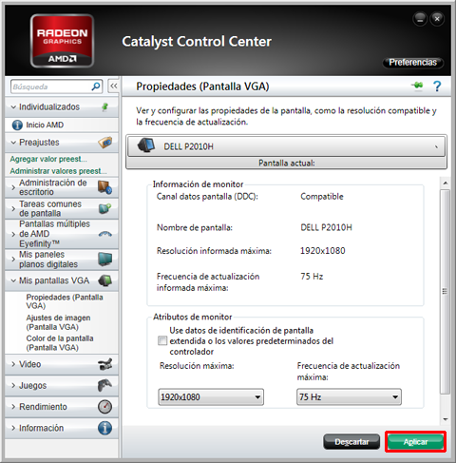Click the green pin icon beside help
Image resolution: width=456 pixels, height=463 pixels.
click(417, 86)
